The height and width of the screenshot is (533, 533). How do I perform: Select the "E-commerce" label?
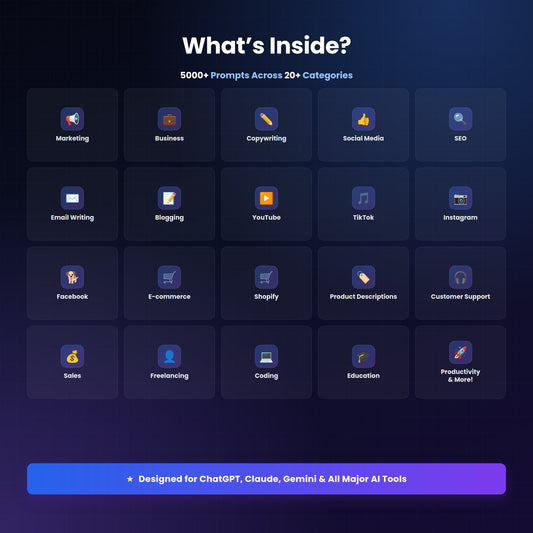click(x=169, y=296)
